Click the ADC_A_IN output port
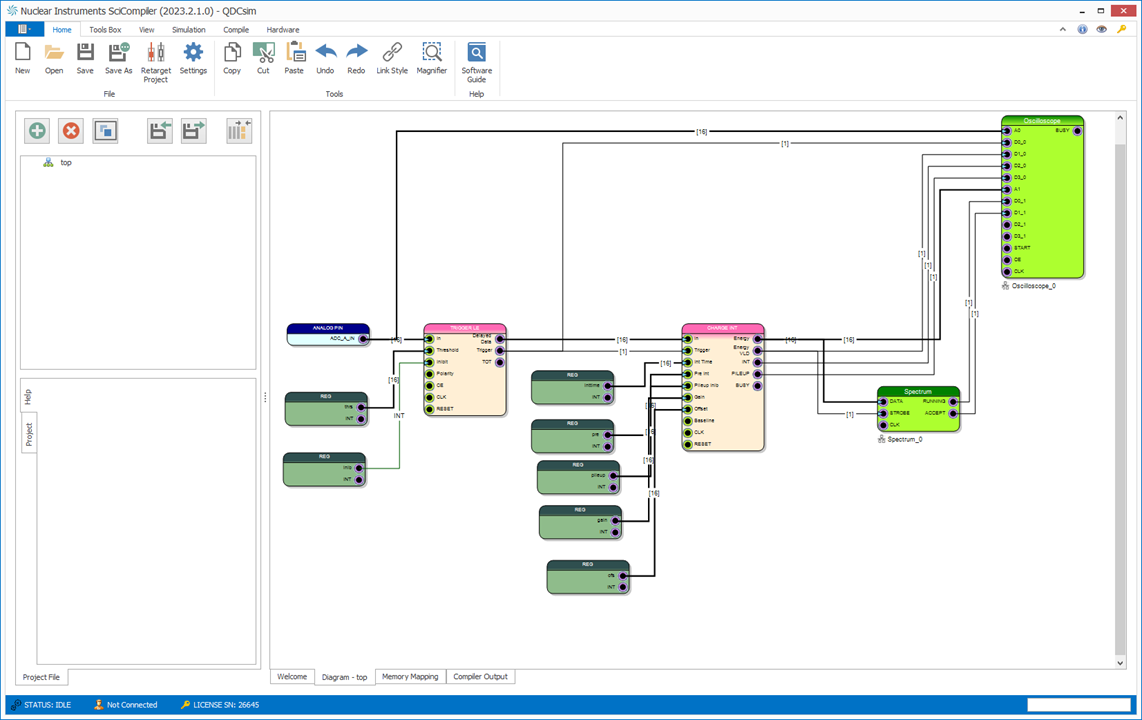 pos(363,339)
